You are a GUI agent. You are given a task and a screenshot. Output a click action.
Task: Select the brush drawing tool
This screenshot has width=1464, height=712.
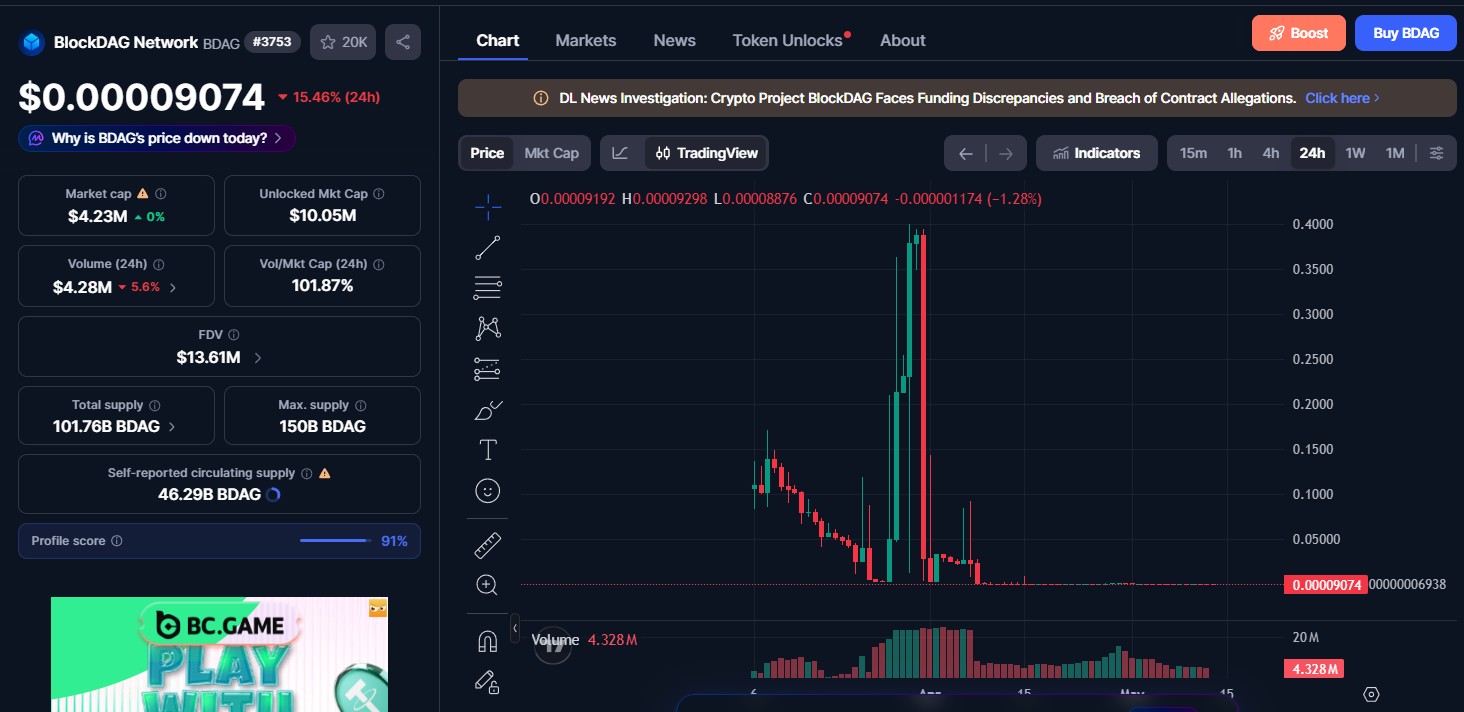click(x=488, y=410)
